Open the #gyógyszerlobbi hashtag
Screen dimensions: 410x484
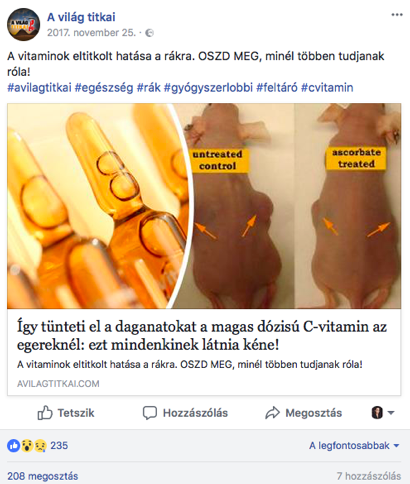(x=208, y=88)
